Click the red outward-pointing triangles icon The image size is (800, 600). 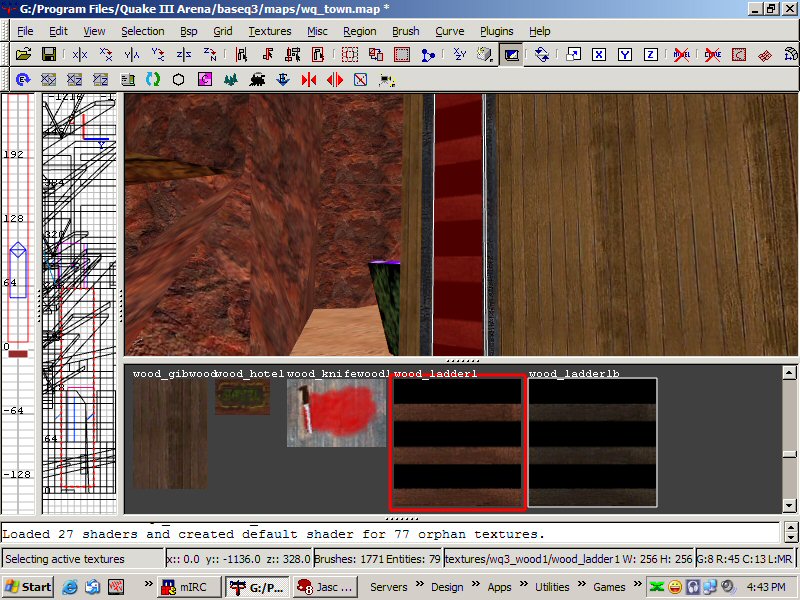click(335, 80)
